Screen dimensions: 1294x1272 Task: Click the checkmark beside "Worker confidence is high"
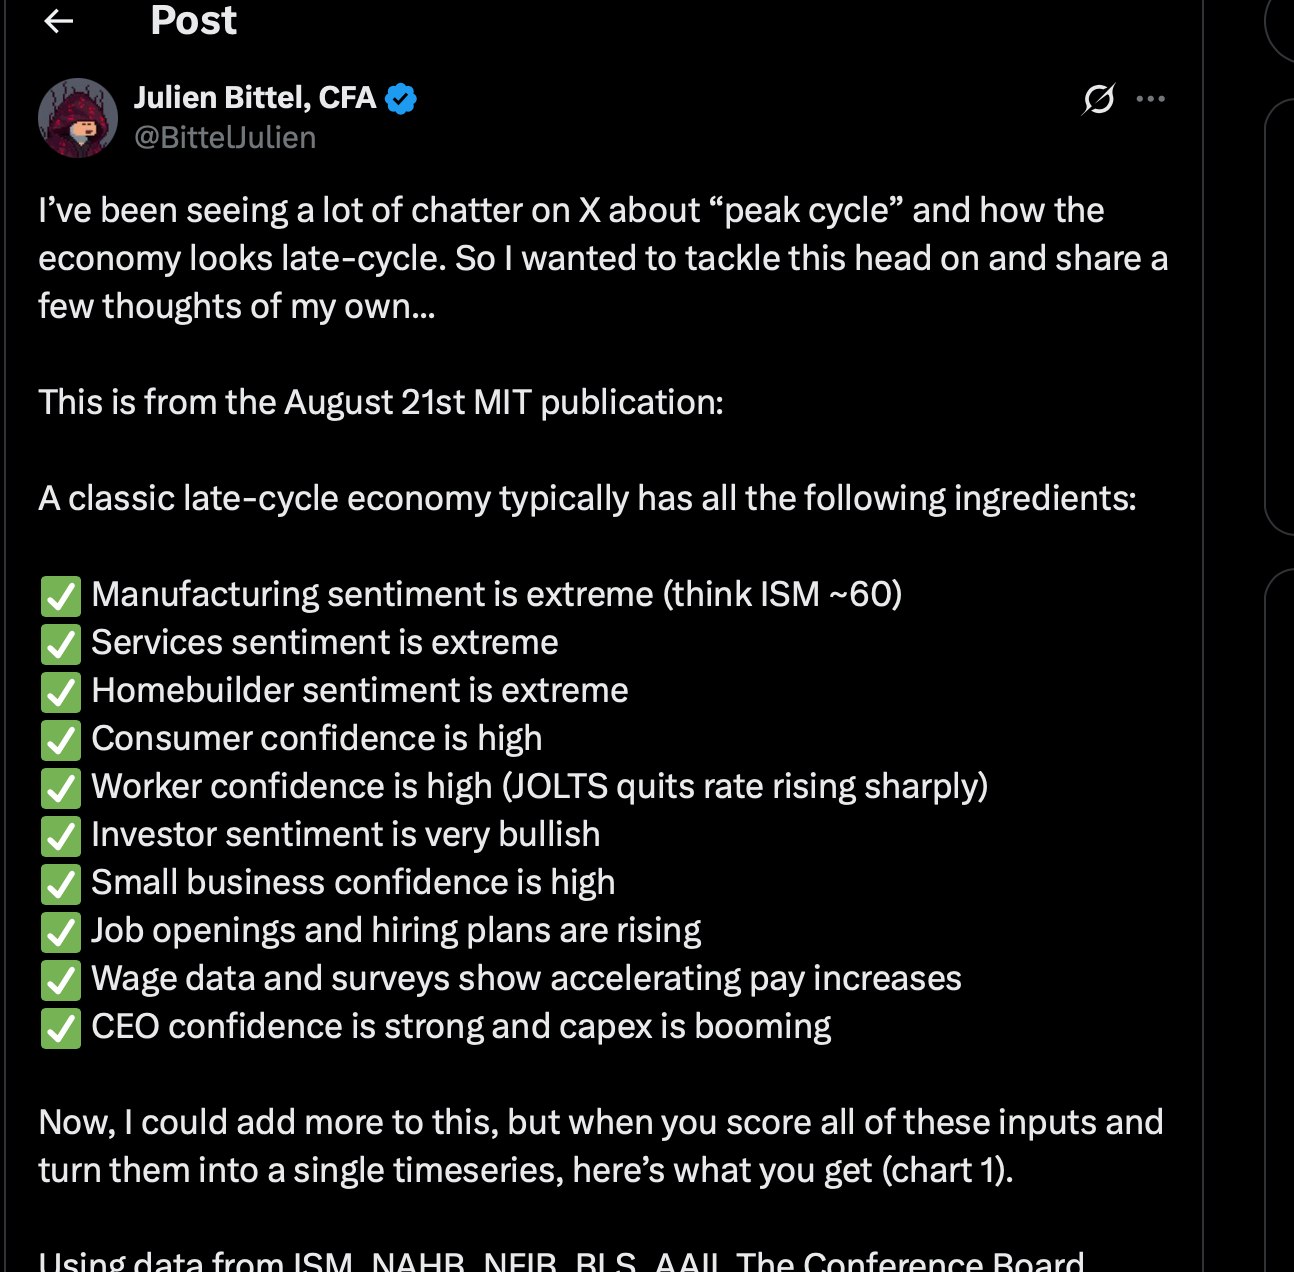point(61,788)
